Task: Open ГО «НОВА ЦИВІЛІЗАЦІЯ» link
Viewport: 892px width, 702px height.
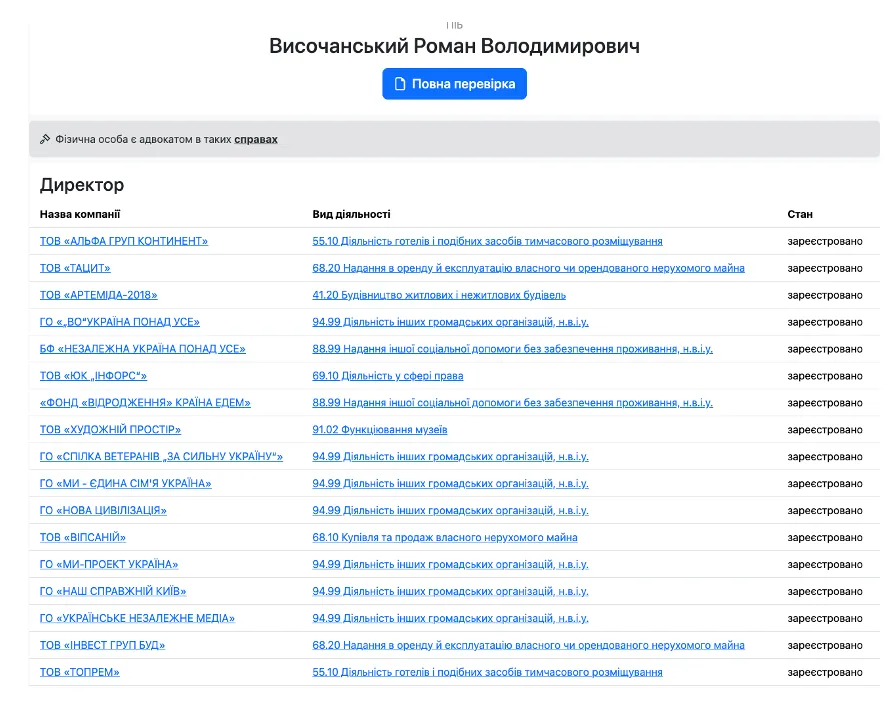Action: (103, 510)
